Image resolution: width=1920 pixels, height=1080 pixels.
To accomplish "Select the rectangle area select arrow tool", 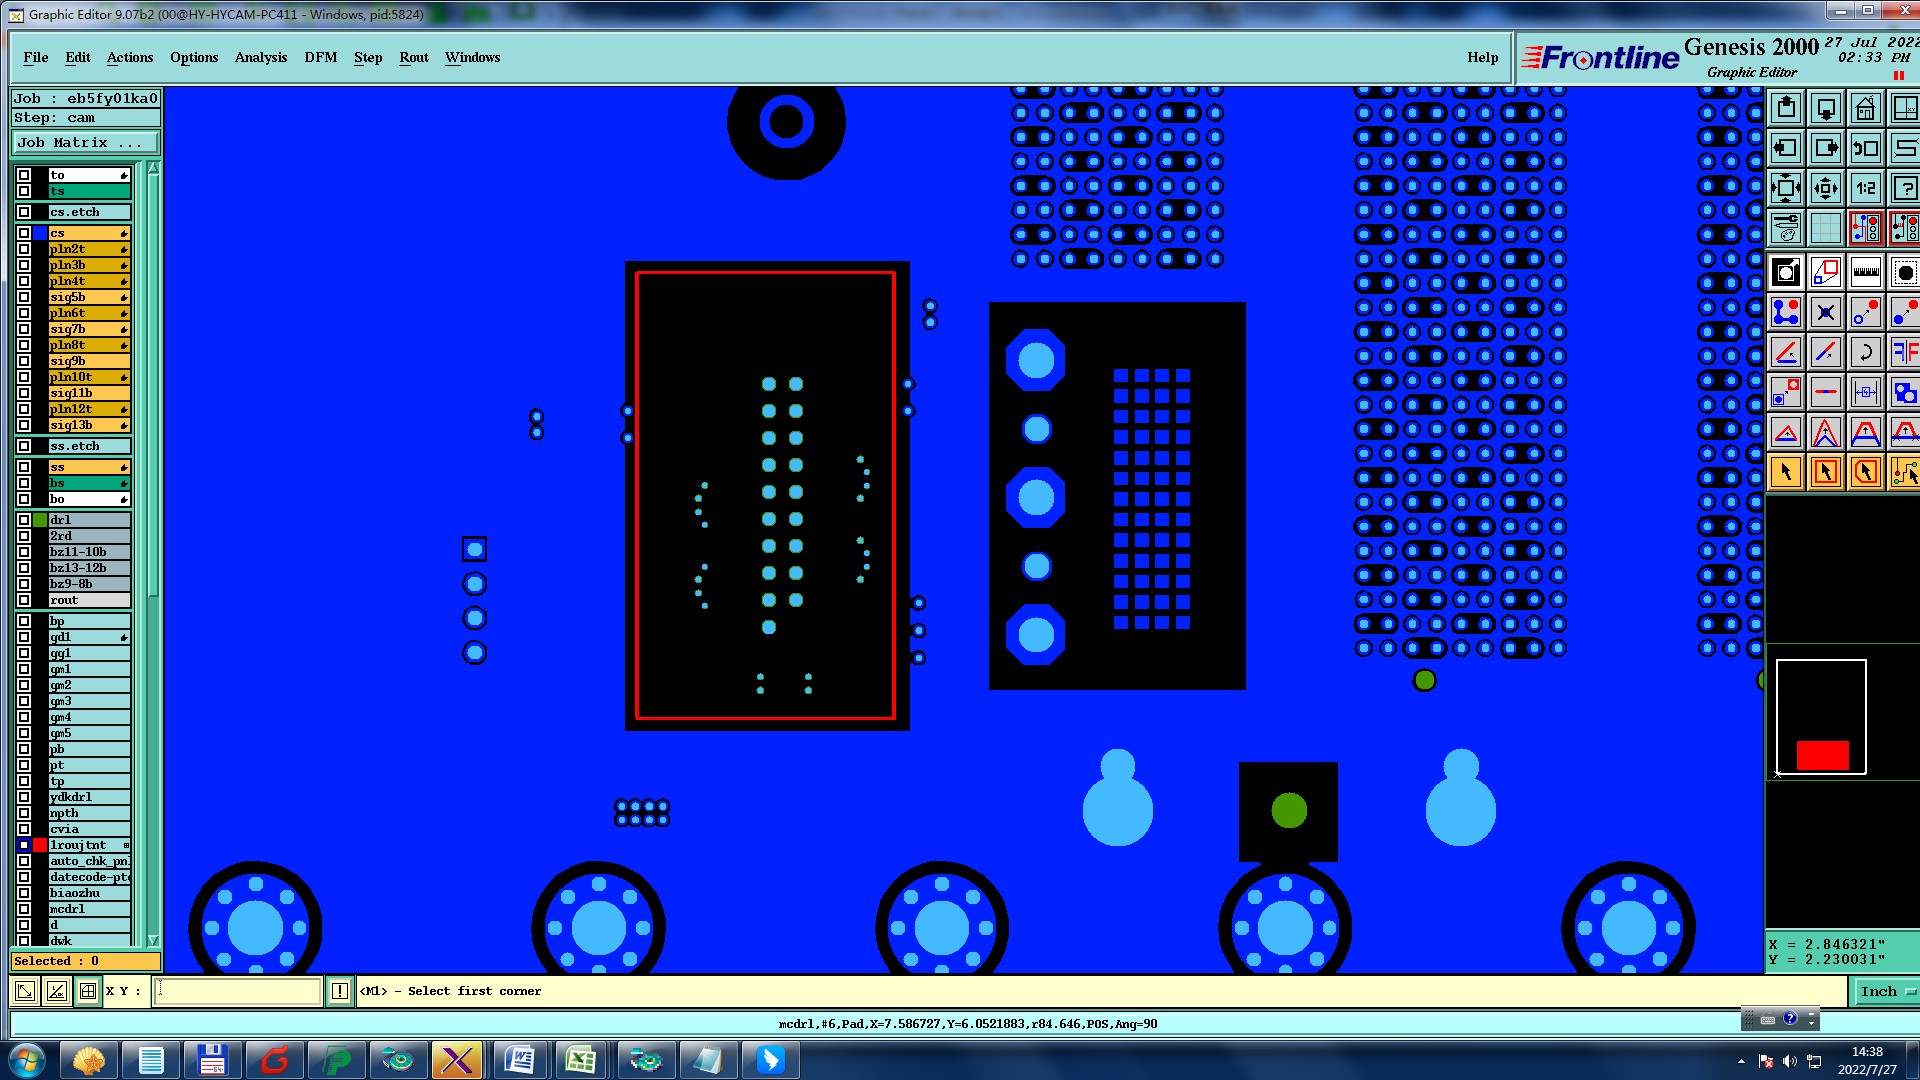I will (x=1825, y=472).
